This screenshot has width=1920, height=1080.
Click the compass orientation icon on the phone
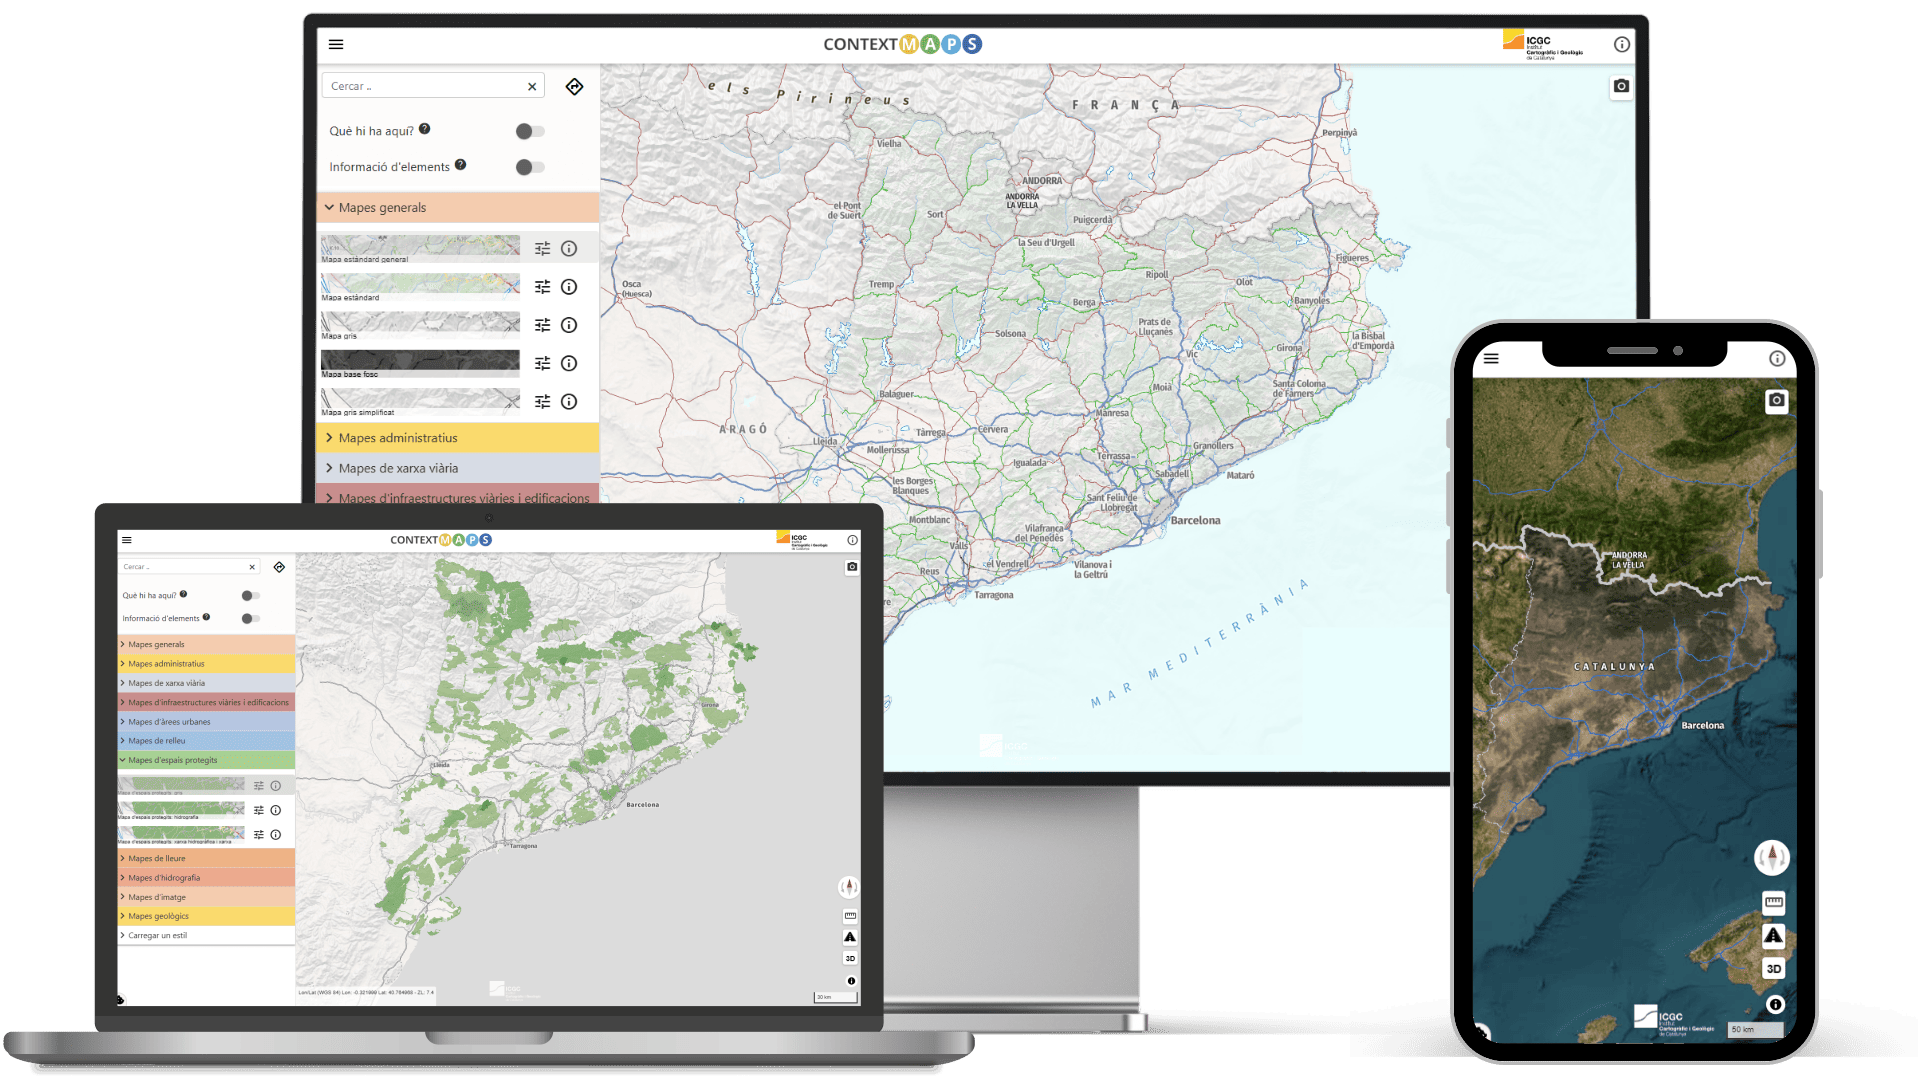click(x=1771, y=857)
